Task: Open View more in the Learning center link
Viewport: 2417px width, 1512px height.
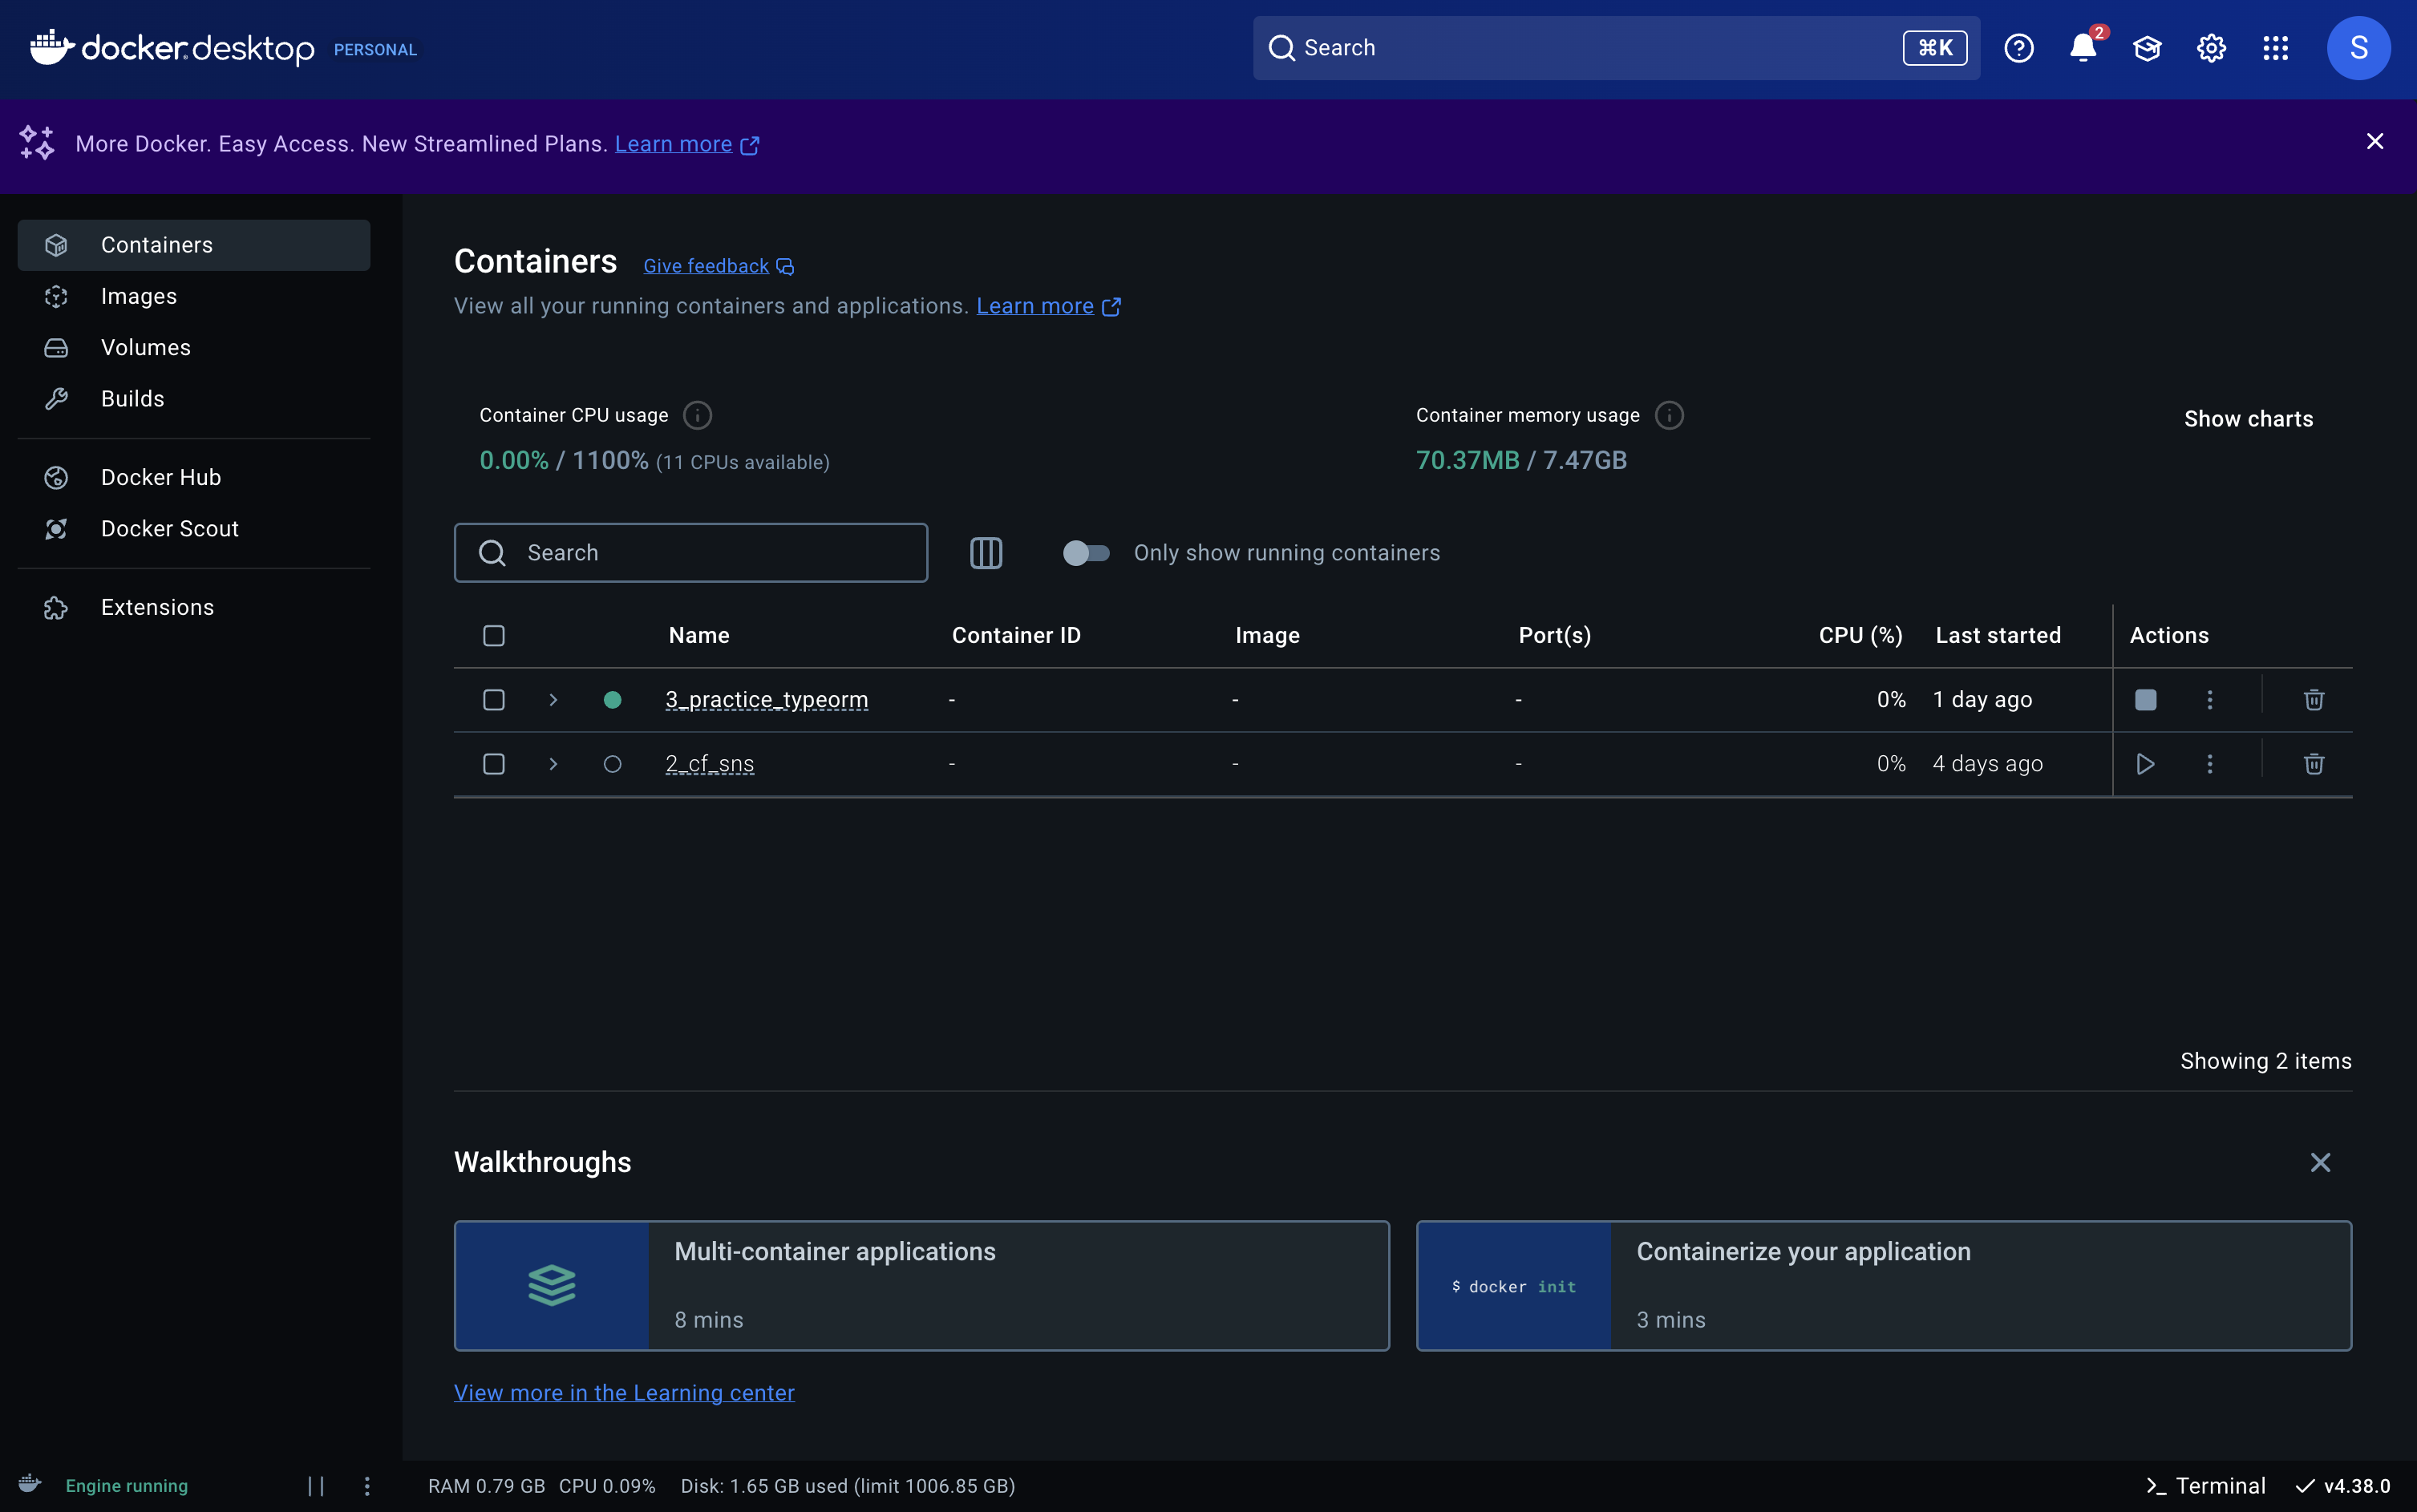Action: click(624, 1393)
